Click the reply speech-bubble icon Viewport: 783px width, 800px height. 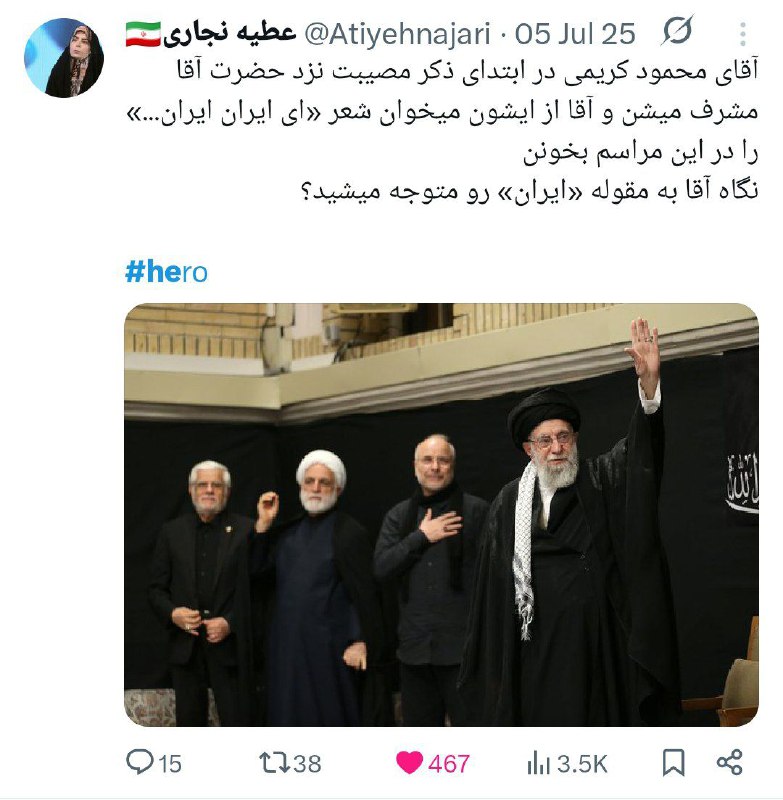139,763
